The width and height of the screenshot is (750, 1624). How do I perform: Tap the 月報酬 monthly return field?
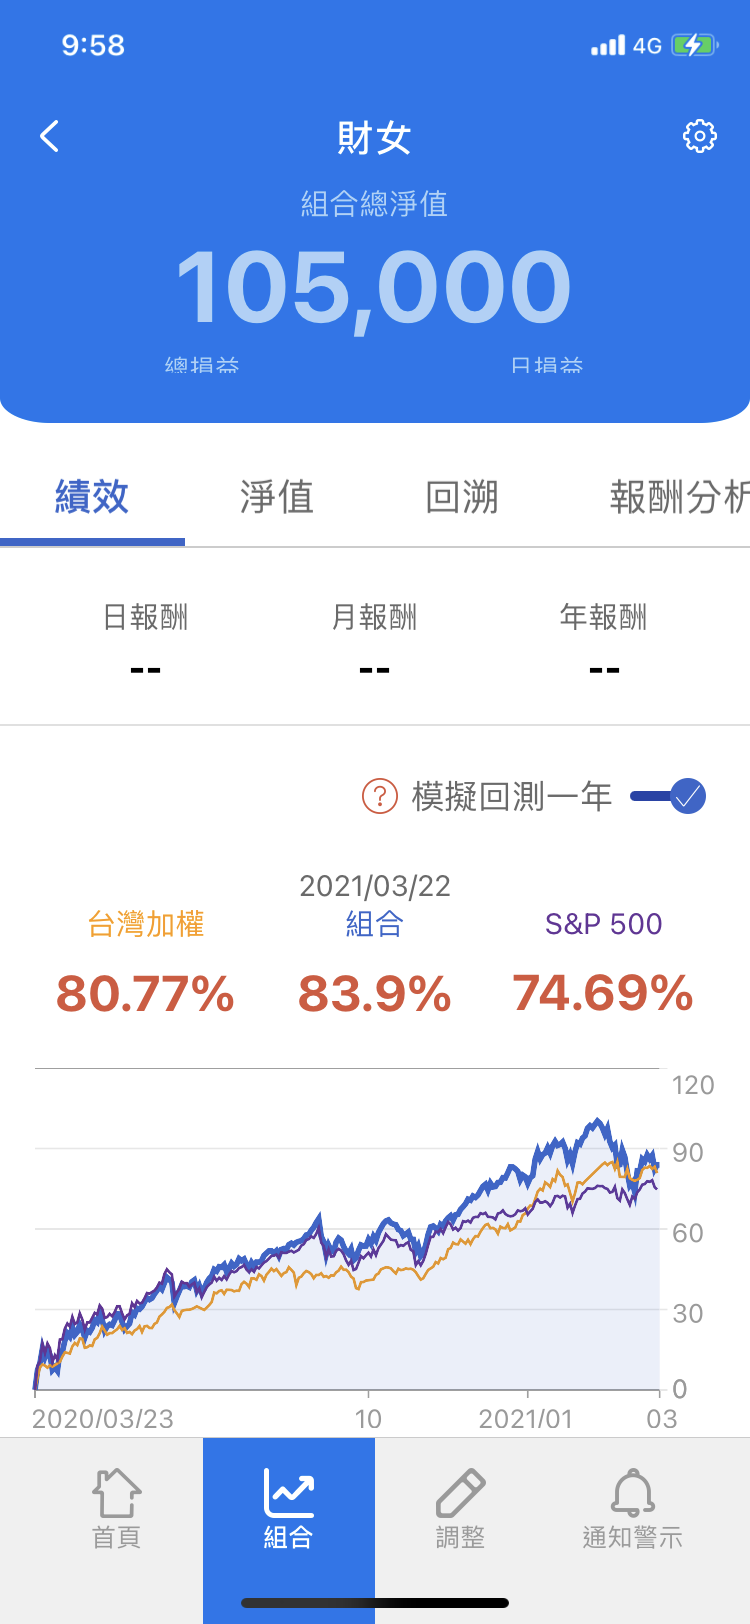(374, 640)
